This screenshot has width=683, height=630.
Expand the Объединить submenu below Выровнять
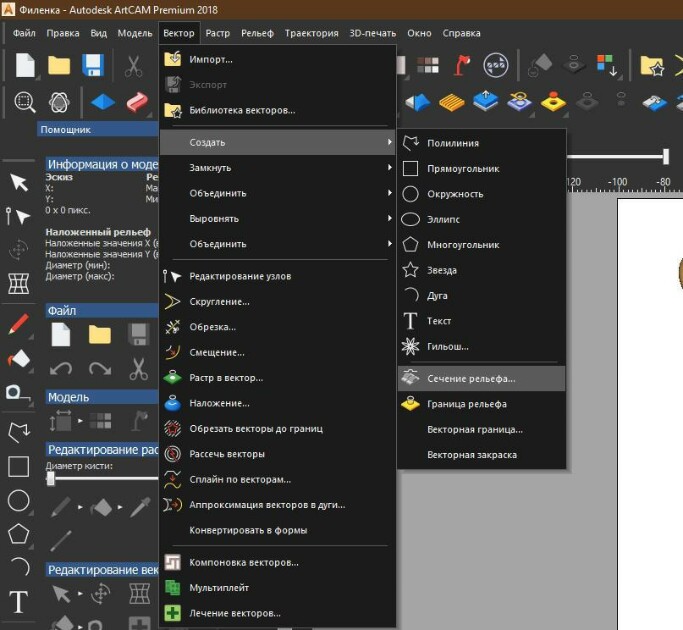[x=277, y=244]
